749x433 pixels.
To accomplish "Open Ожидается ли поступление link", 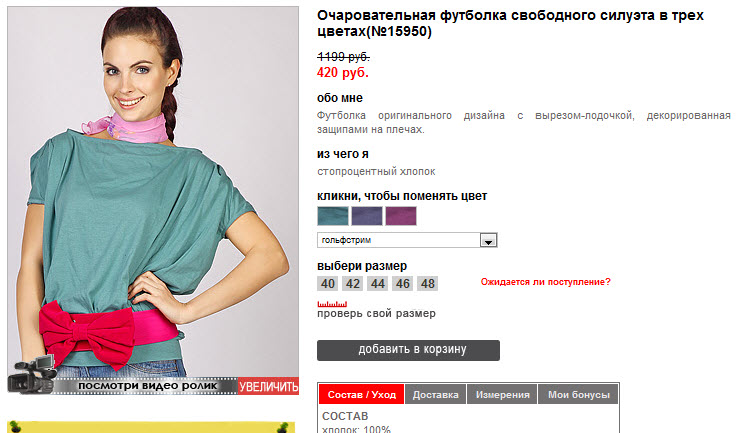I will click(x=546, y=282).
